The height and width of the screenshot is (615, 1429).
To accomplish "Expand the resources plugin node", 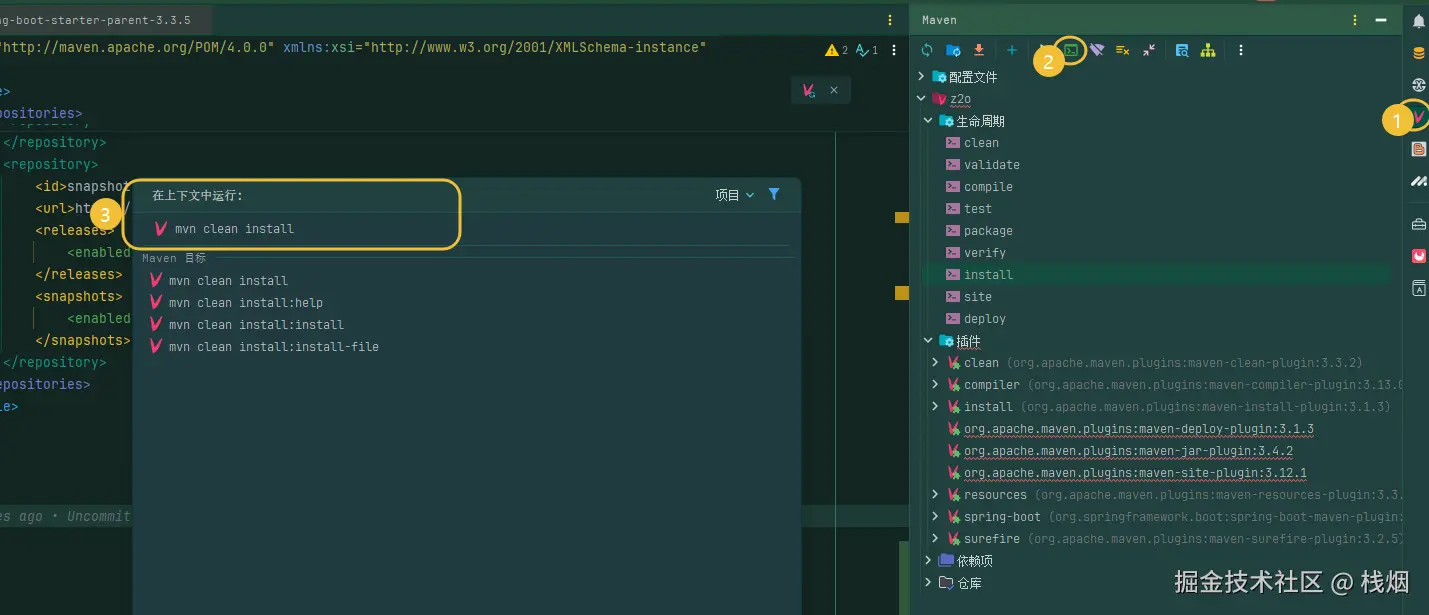I will (935, 495).
